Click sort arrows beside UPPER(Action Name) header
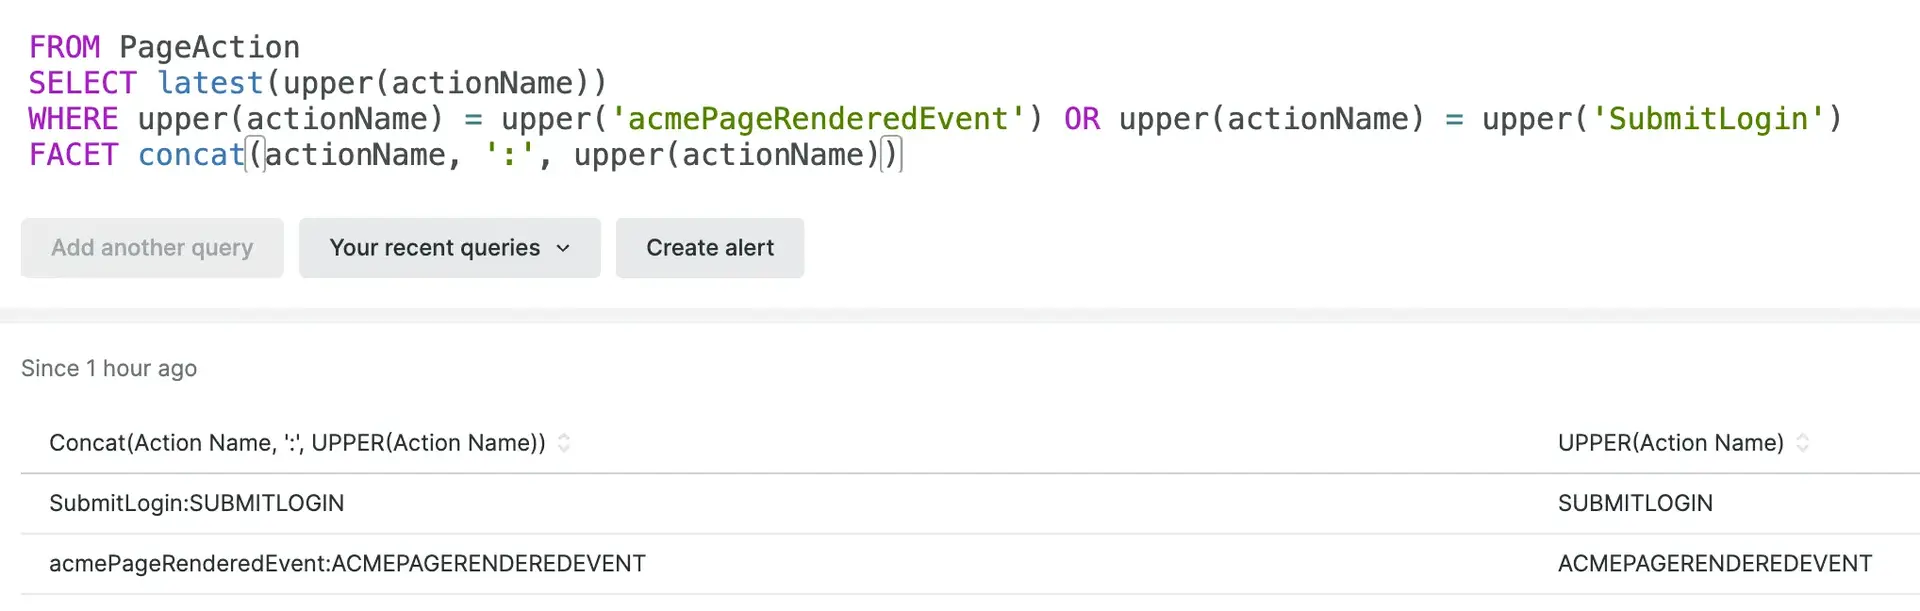The width and height of the screenshot is (1920, 611). 1802,443
